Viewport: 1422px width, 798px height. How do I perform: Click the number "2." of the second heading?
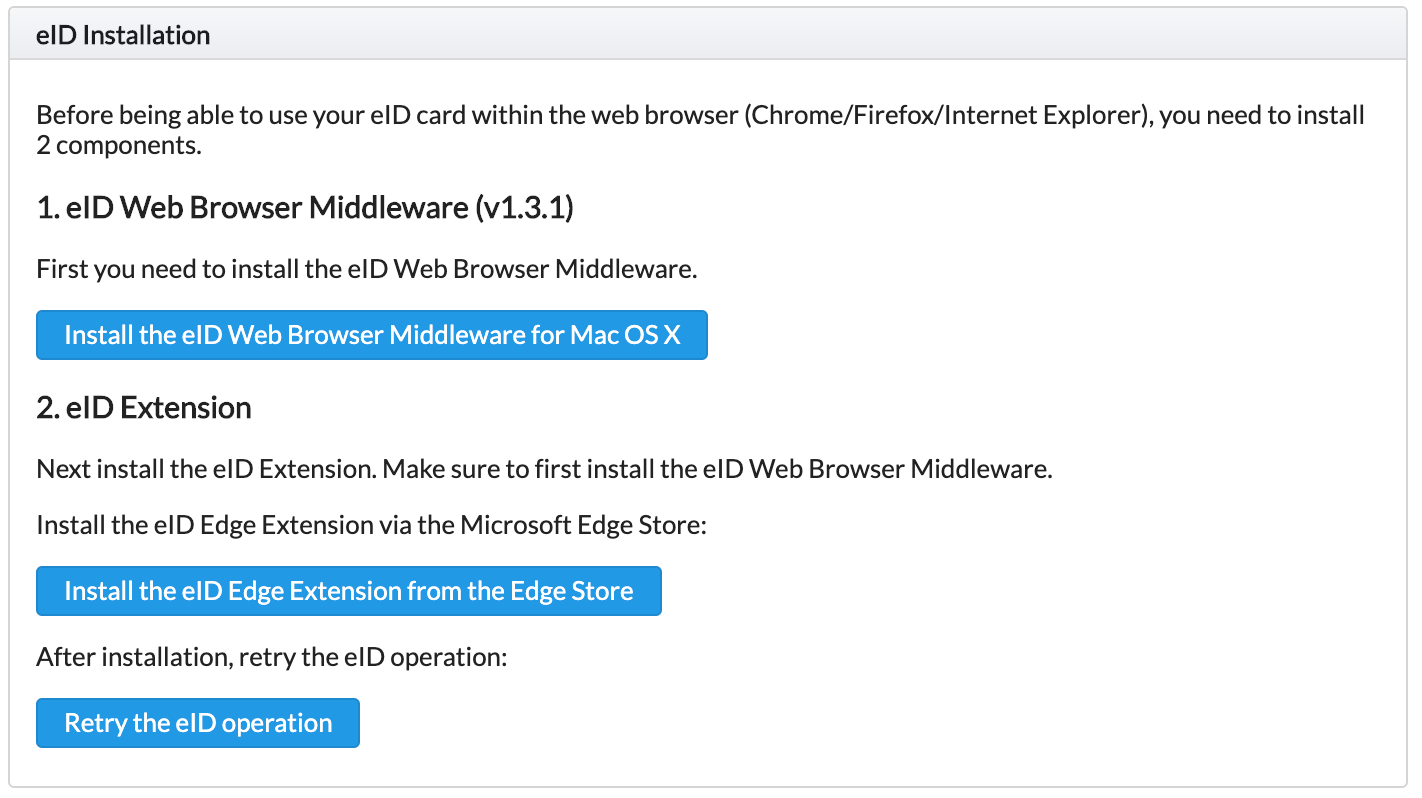tap(48, 408)
